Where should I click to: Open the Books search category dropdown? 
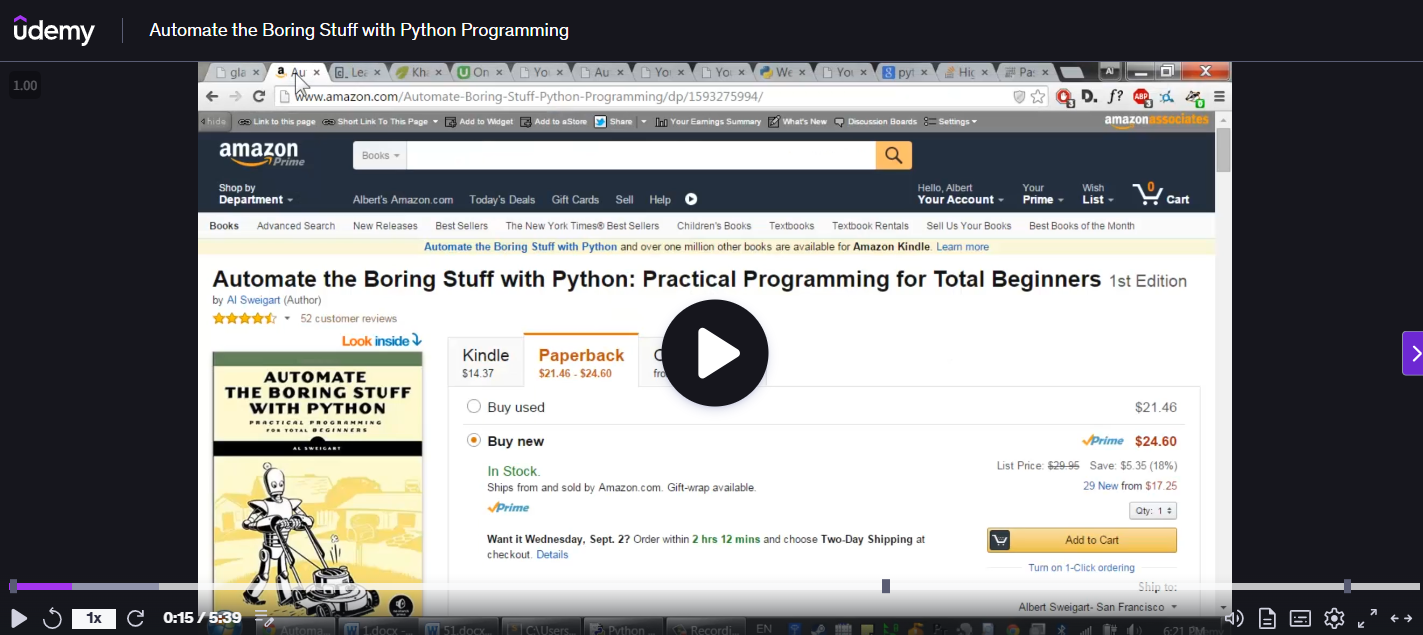click(x=380, y=155)
